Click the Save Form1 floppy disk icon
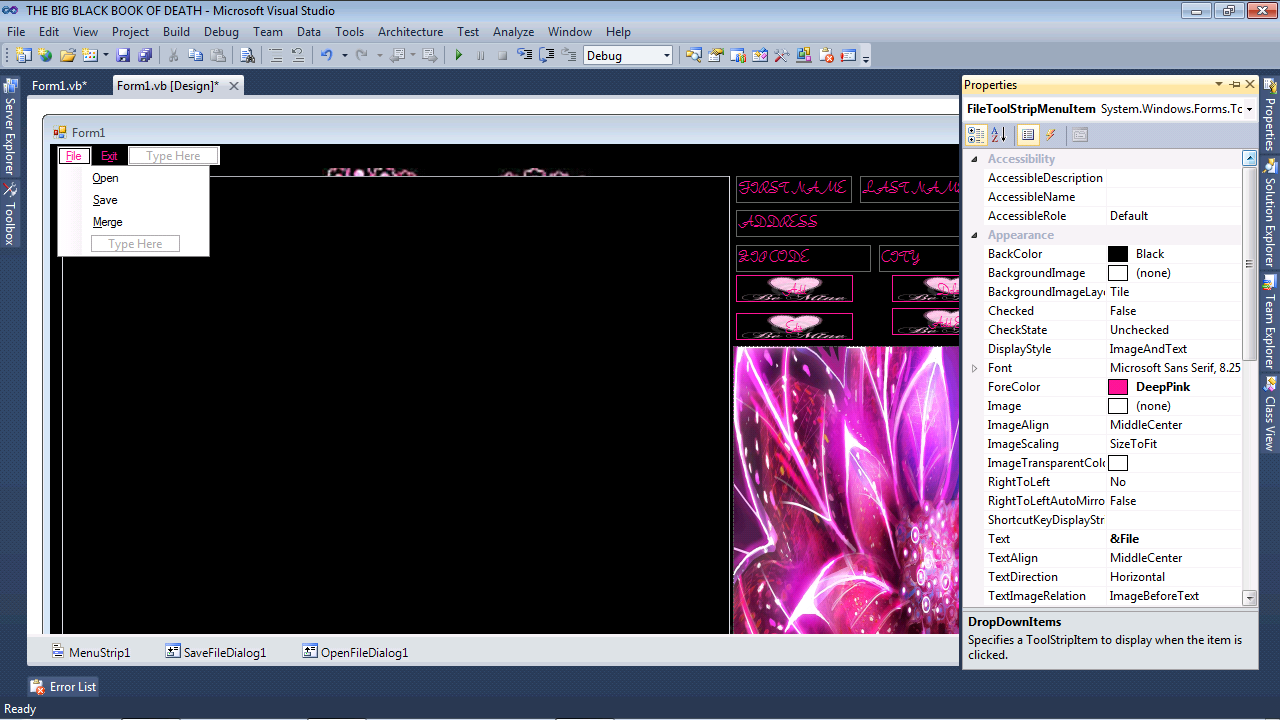 tap(123, 56)
